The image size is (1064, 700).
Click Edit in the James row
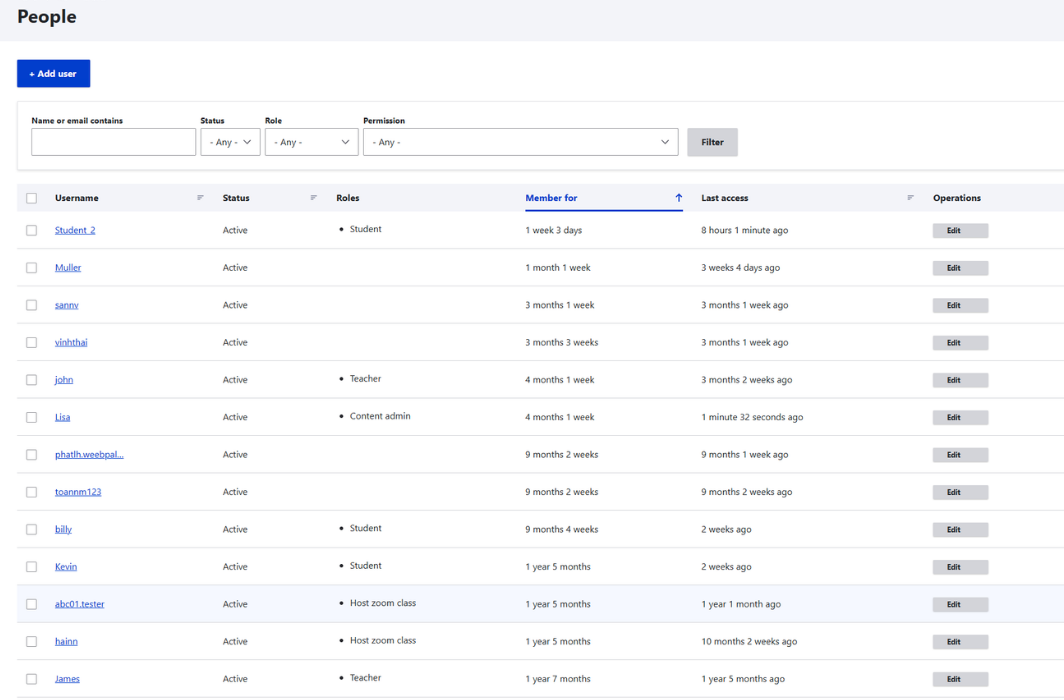(960, 679)
